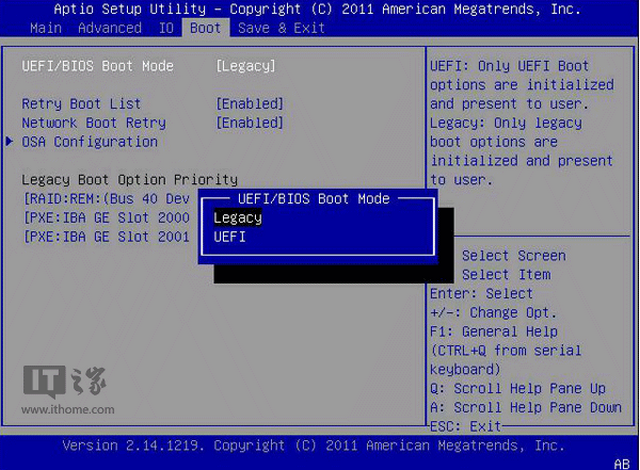Image resolution: width=640 pixels, height=470 pixels.
Task: Click the www.ithome.com link text
Action: pos(67,409)
